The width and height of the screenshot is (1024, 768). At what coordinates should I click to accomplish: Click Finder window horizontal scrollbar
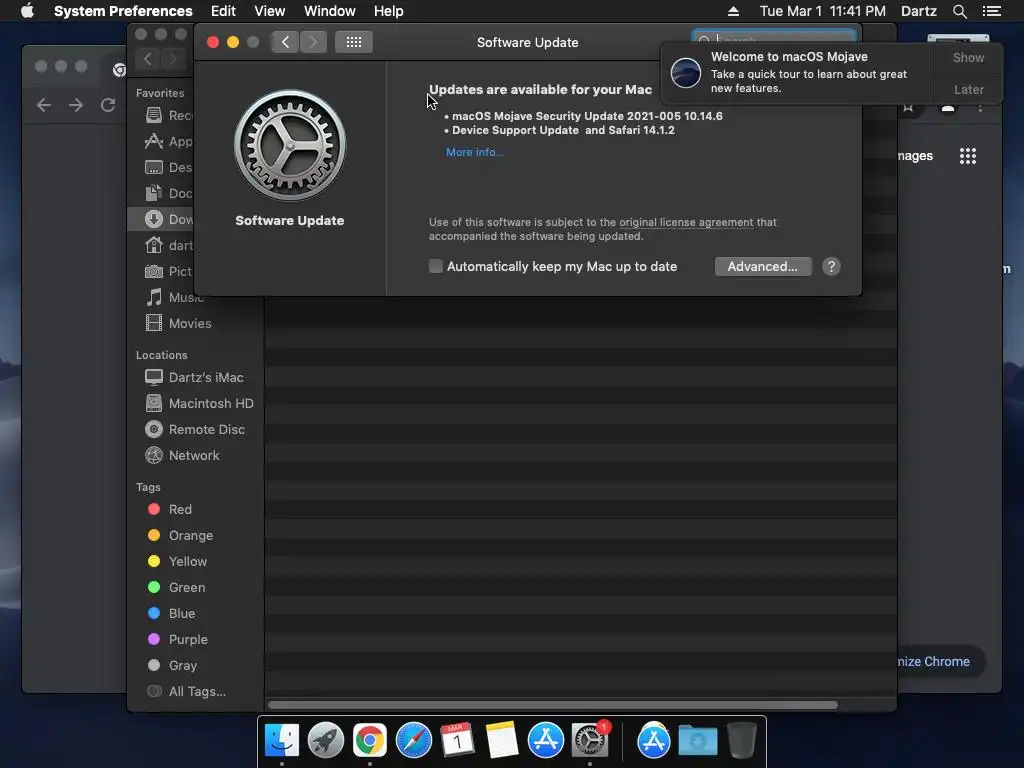tap(552, 705)
